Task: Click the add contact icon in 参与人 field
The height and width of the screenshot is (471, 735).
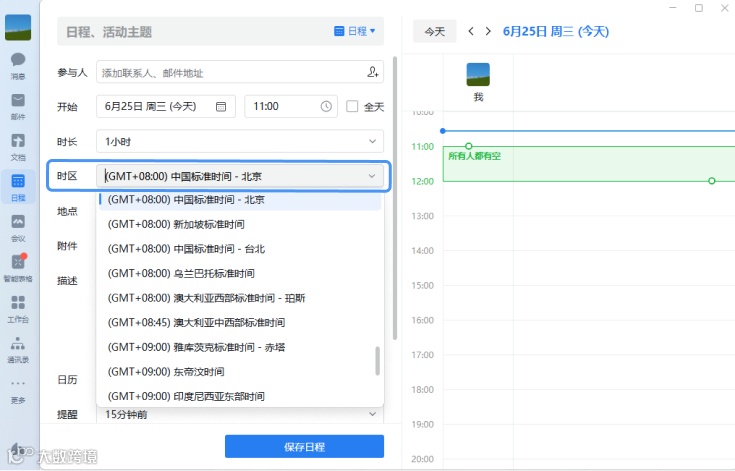Action: click(x=373, y=72)
